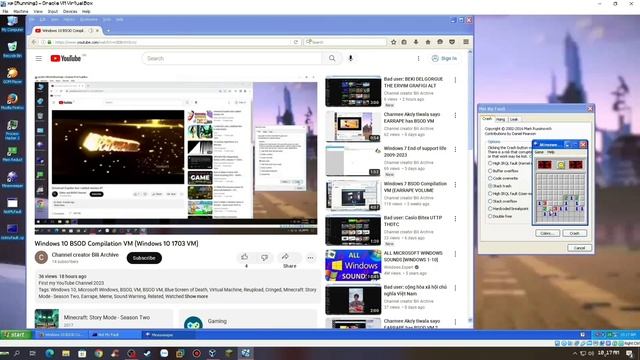This screenshot has width=640, height=360.
Task: Show hidden host system tray icons
Action: [575, 353]
